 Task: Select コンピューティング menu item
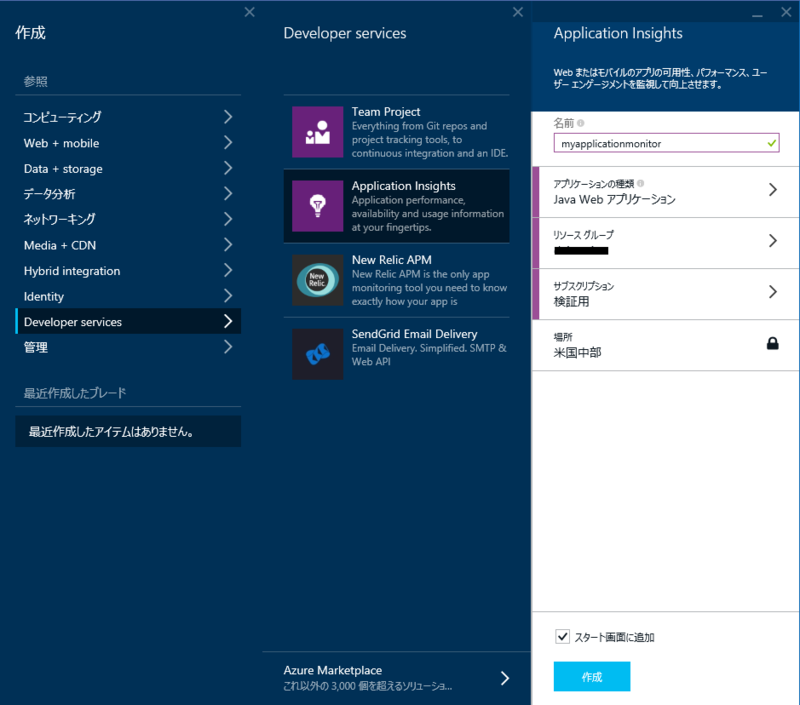pos(128,117)
